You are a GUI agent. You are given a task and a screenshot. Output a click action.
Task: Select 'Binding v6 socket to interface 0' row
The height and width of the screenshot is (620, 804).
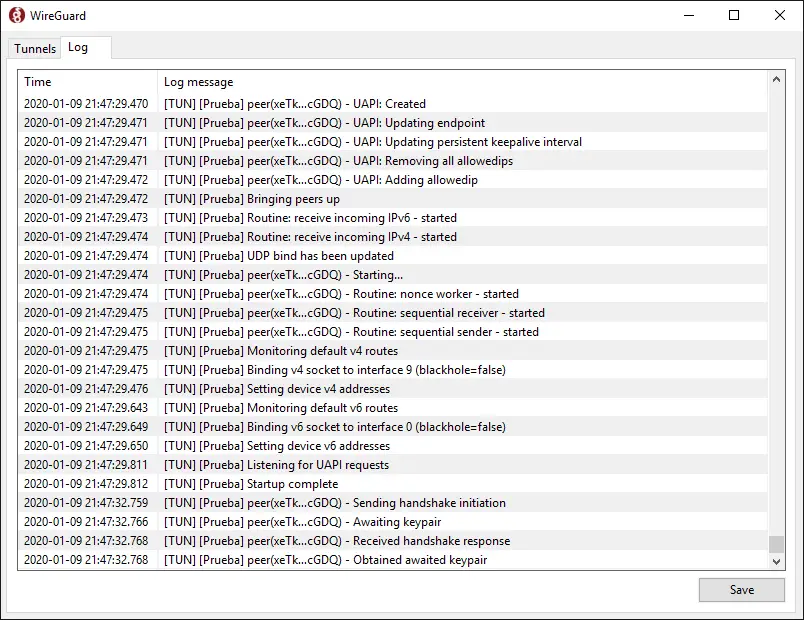pos(393,426)
